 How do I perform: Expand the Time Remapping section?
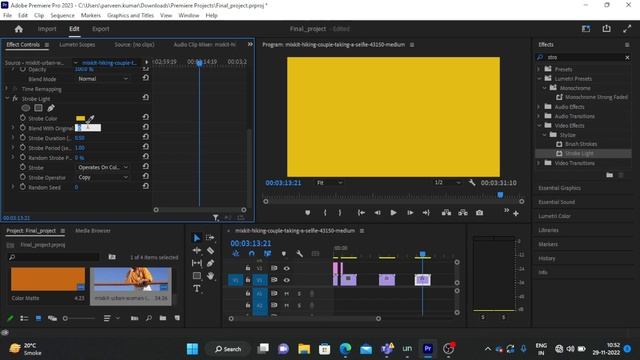[x=7, y=89]
